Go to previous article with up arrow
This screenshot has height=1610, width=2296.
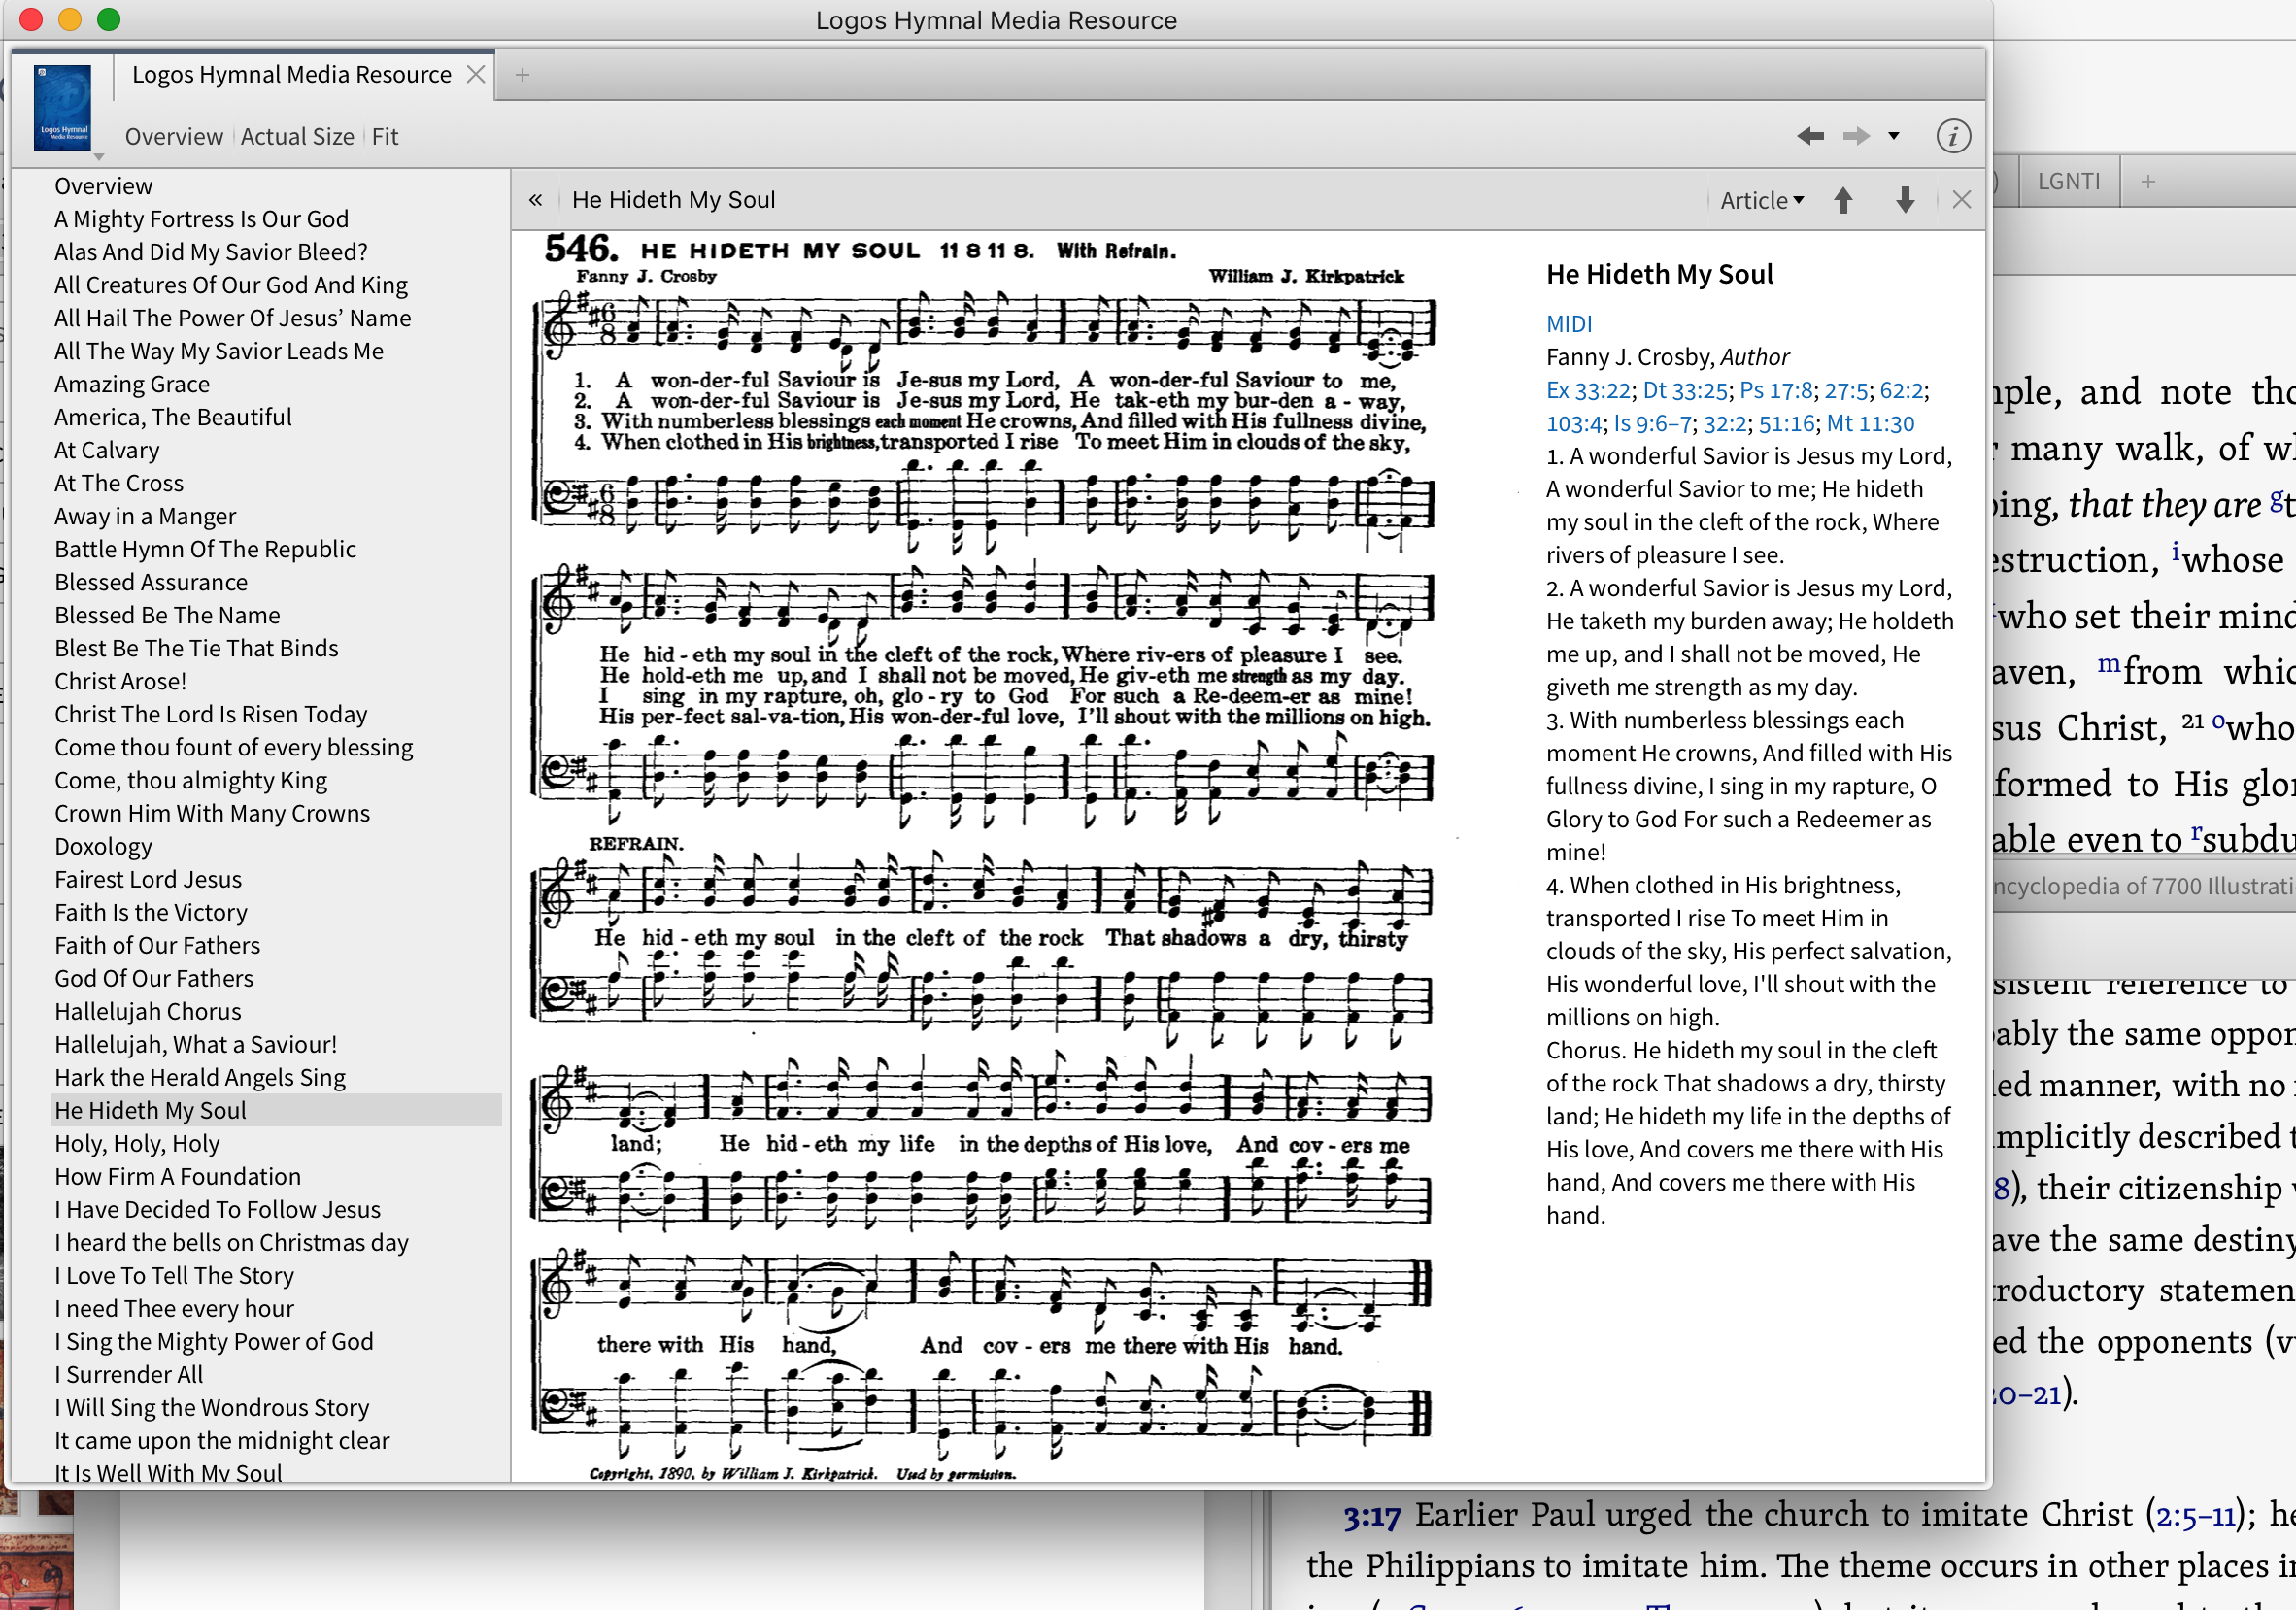click(1843, 200)
